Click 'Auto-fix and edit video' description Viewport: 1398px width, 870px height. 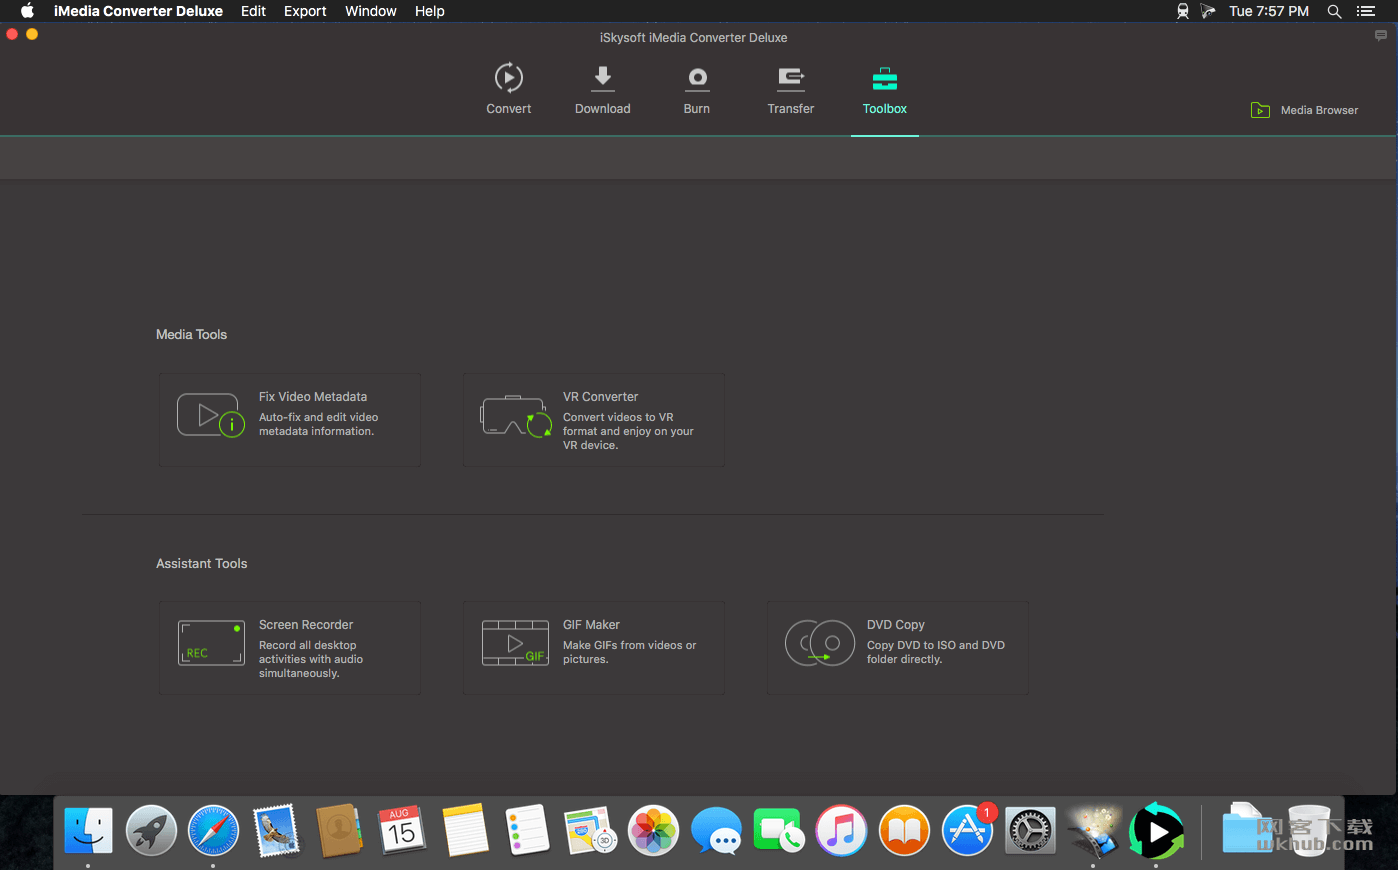[x=318, y=417]
